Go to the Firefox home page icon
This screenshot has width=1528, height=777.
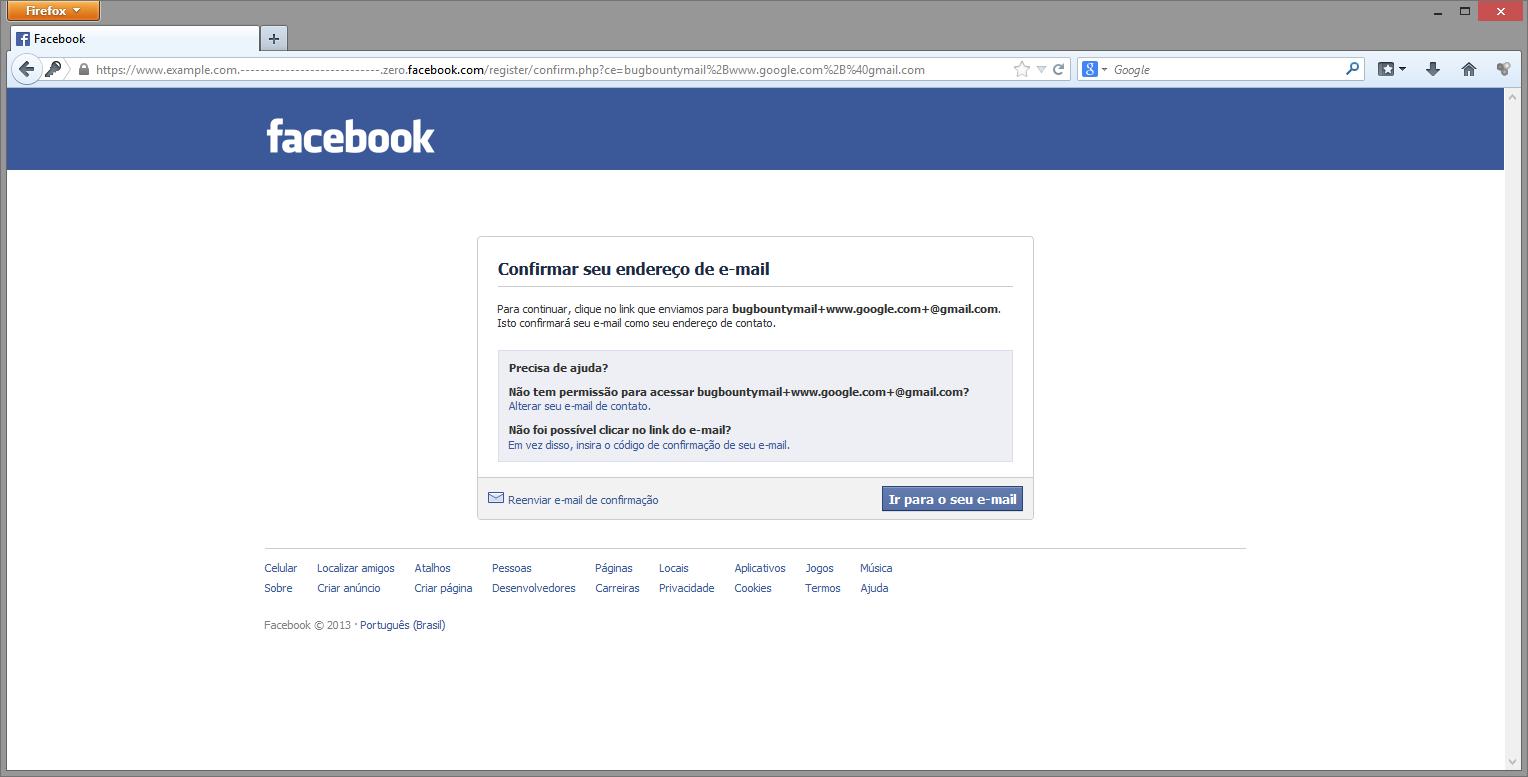click(x=1468, y=69)
